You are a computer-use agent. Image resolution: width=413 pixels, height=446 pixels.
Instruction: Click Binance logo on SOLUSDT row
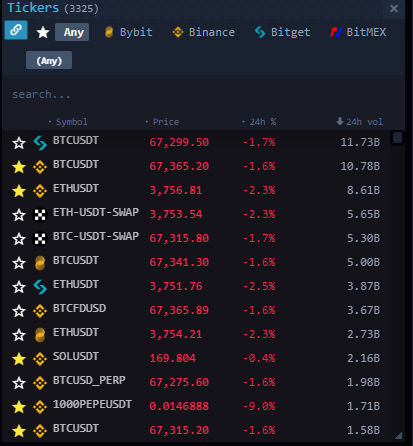click(x=40, y=359)
